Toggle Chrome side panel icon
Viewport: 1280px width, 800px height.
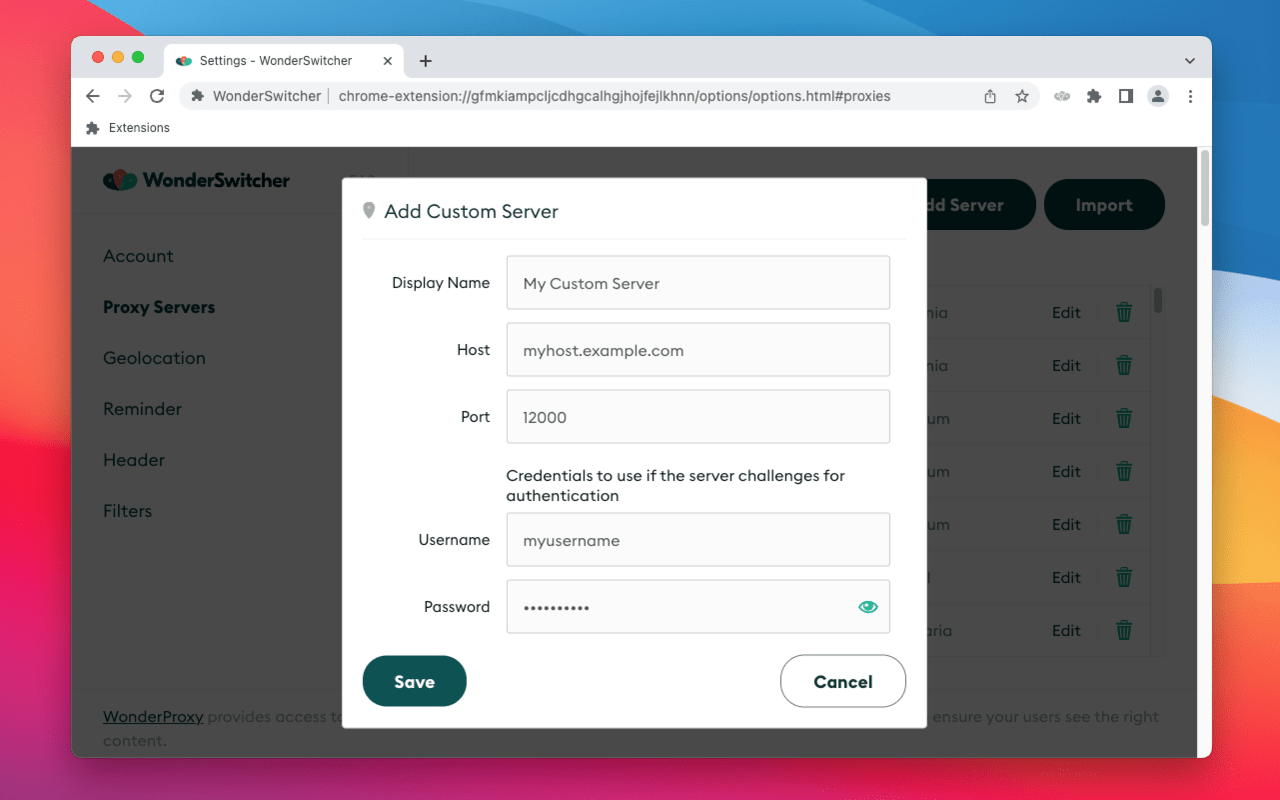pyautogui.click(x=1126, y=96)
